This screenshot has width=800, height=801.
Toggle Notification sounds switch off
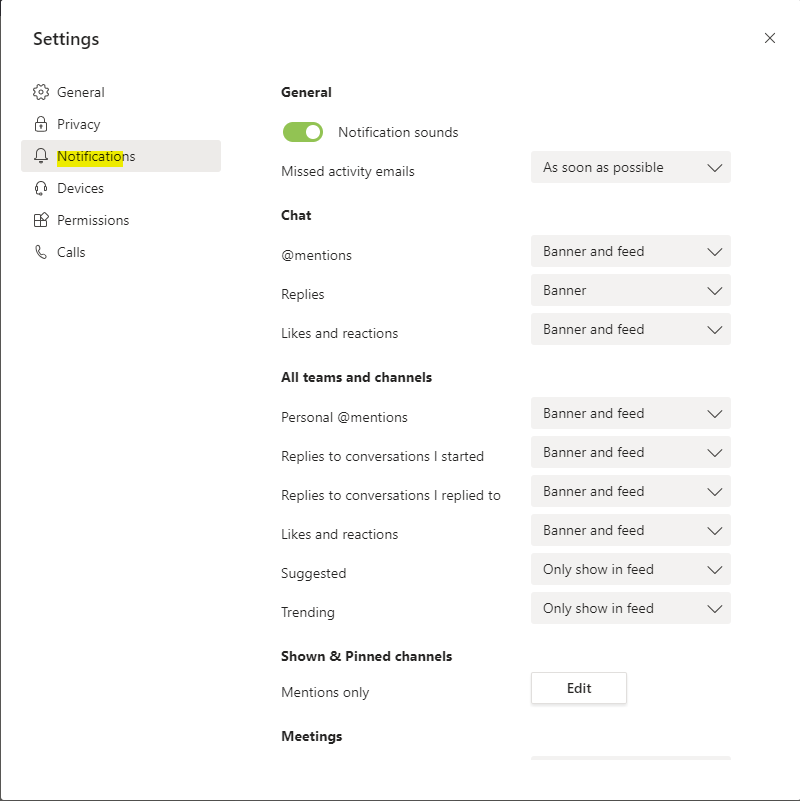click(303, 132)
